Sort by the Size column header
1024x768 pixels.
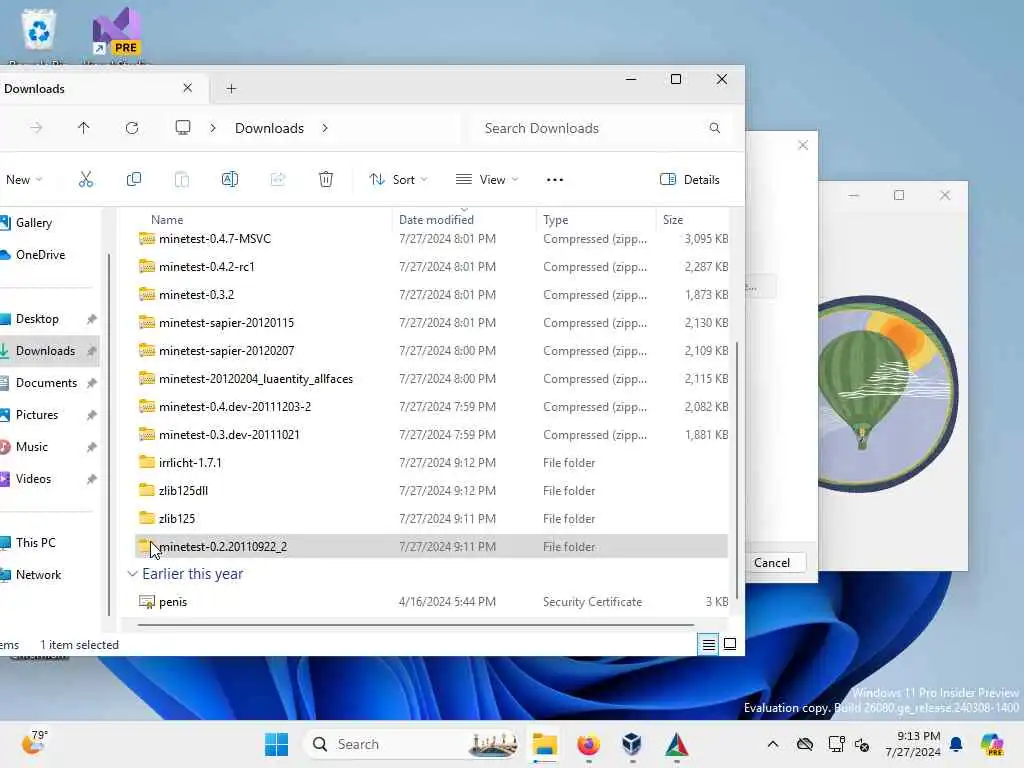tap(673, 220)
